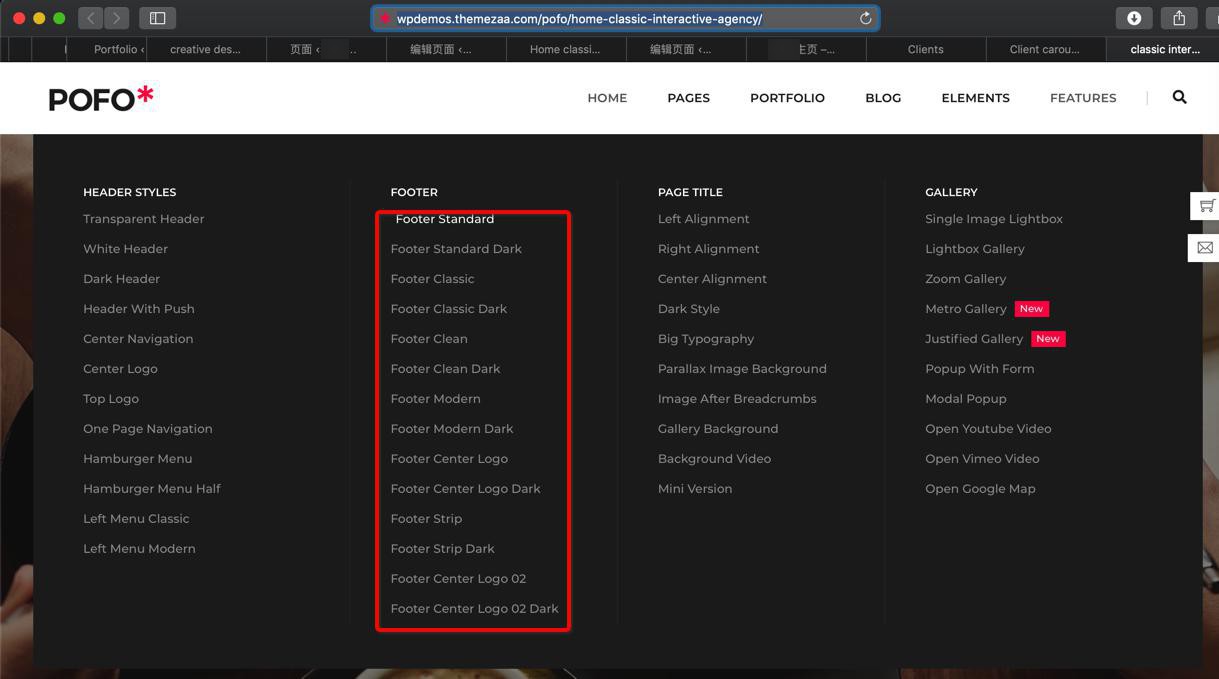Switch to the Home classi... tab
1219x679 pixels.
point(565,49)
